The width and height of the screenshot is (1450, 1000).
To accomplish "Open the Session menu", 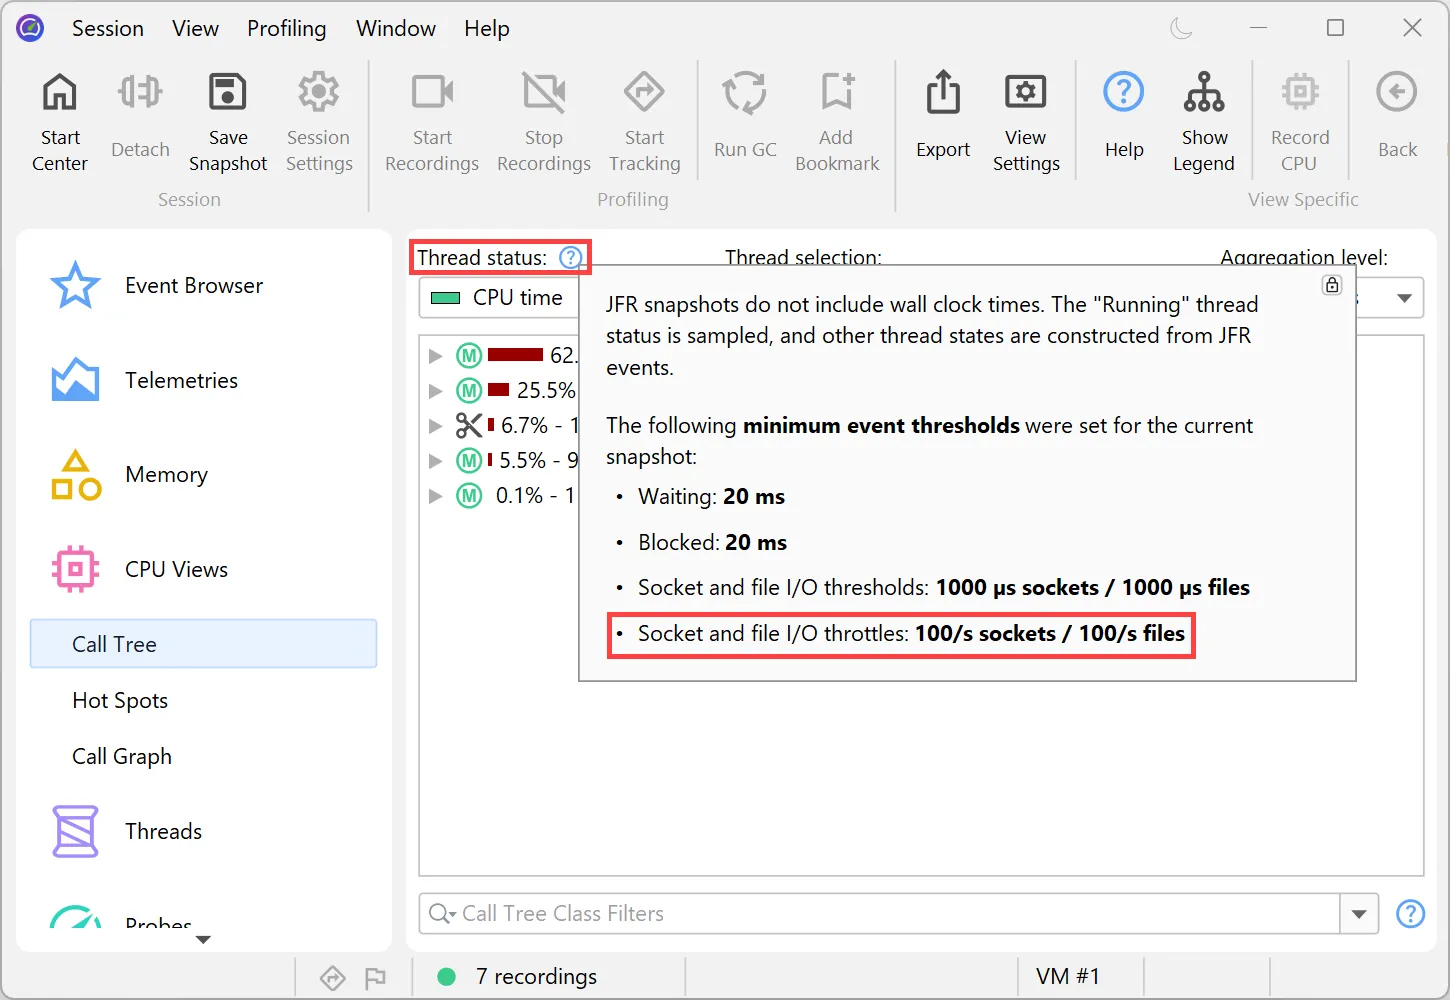I will (x=107, y=28).
